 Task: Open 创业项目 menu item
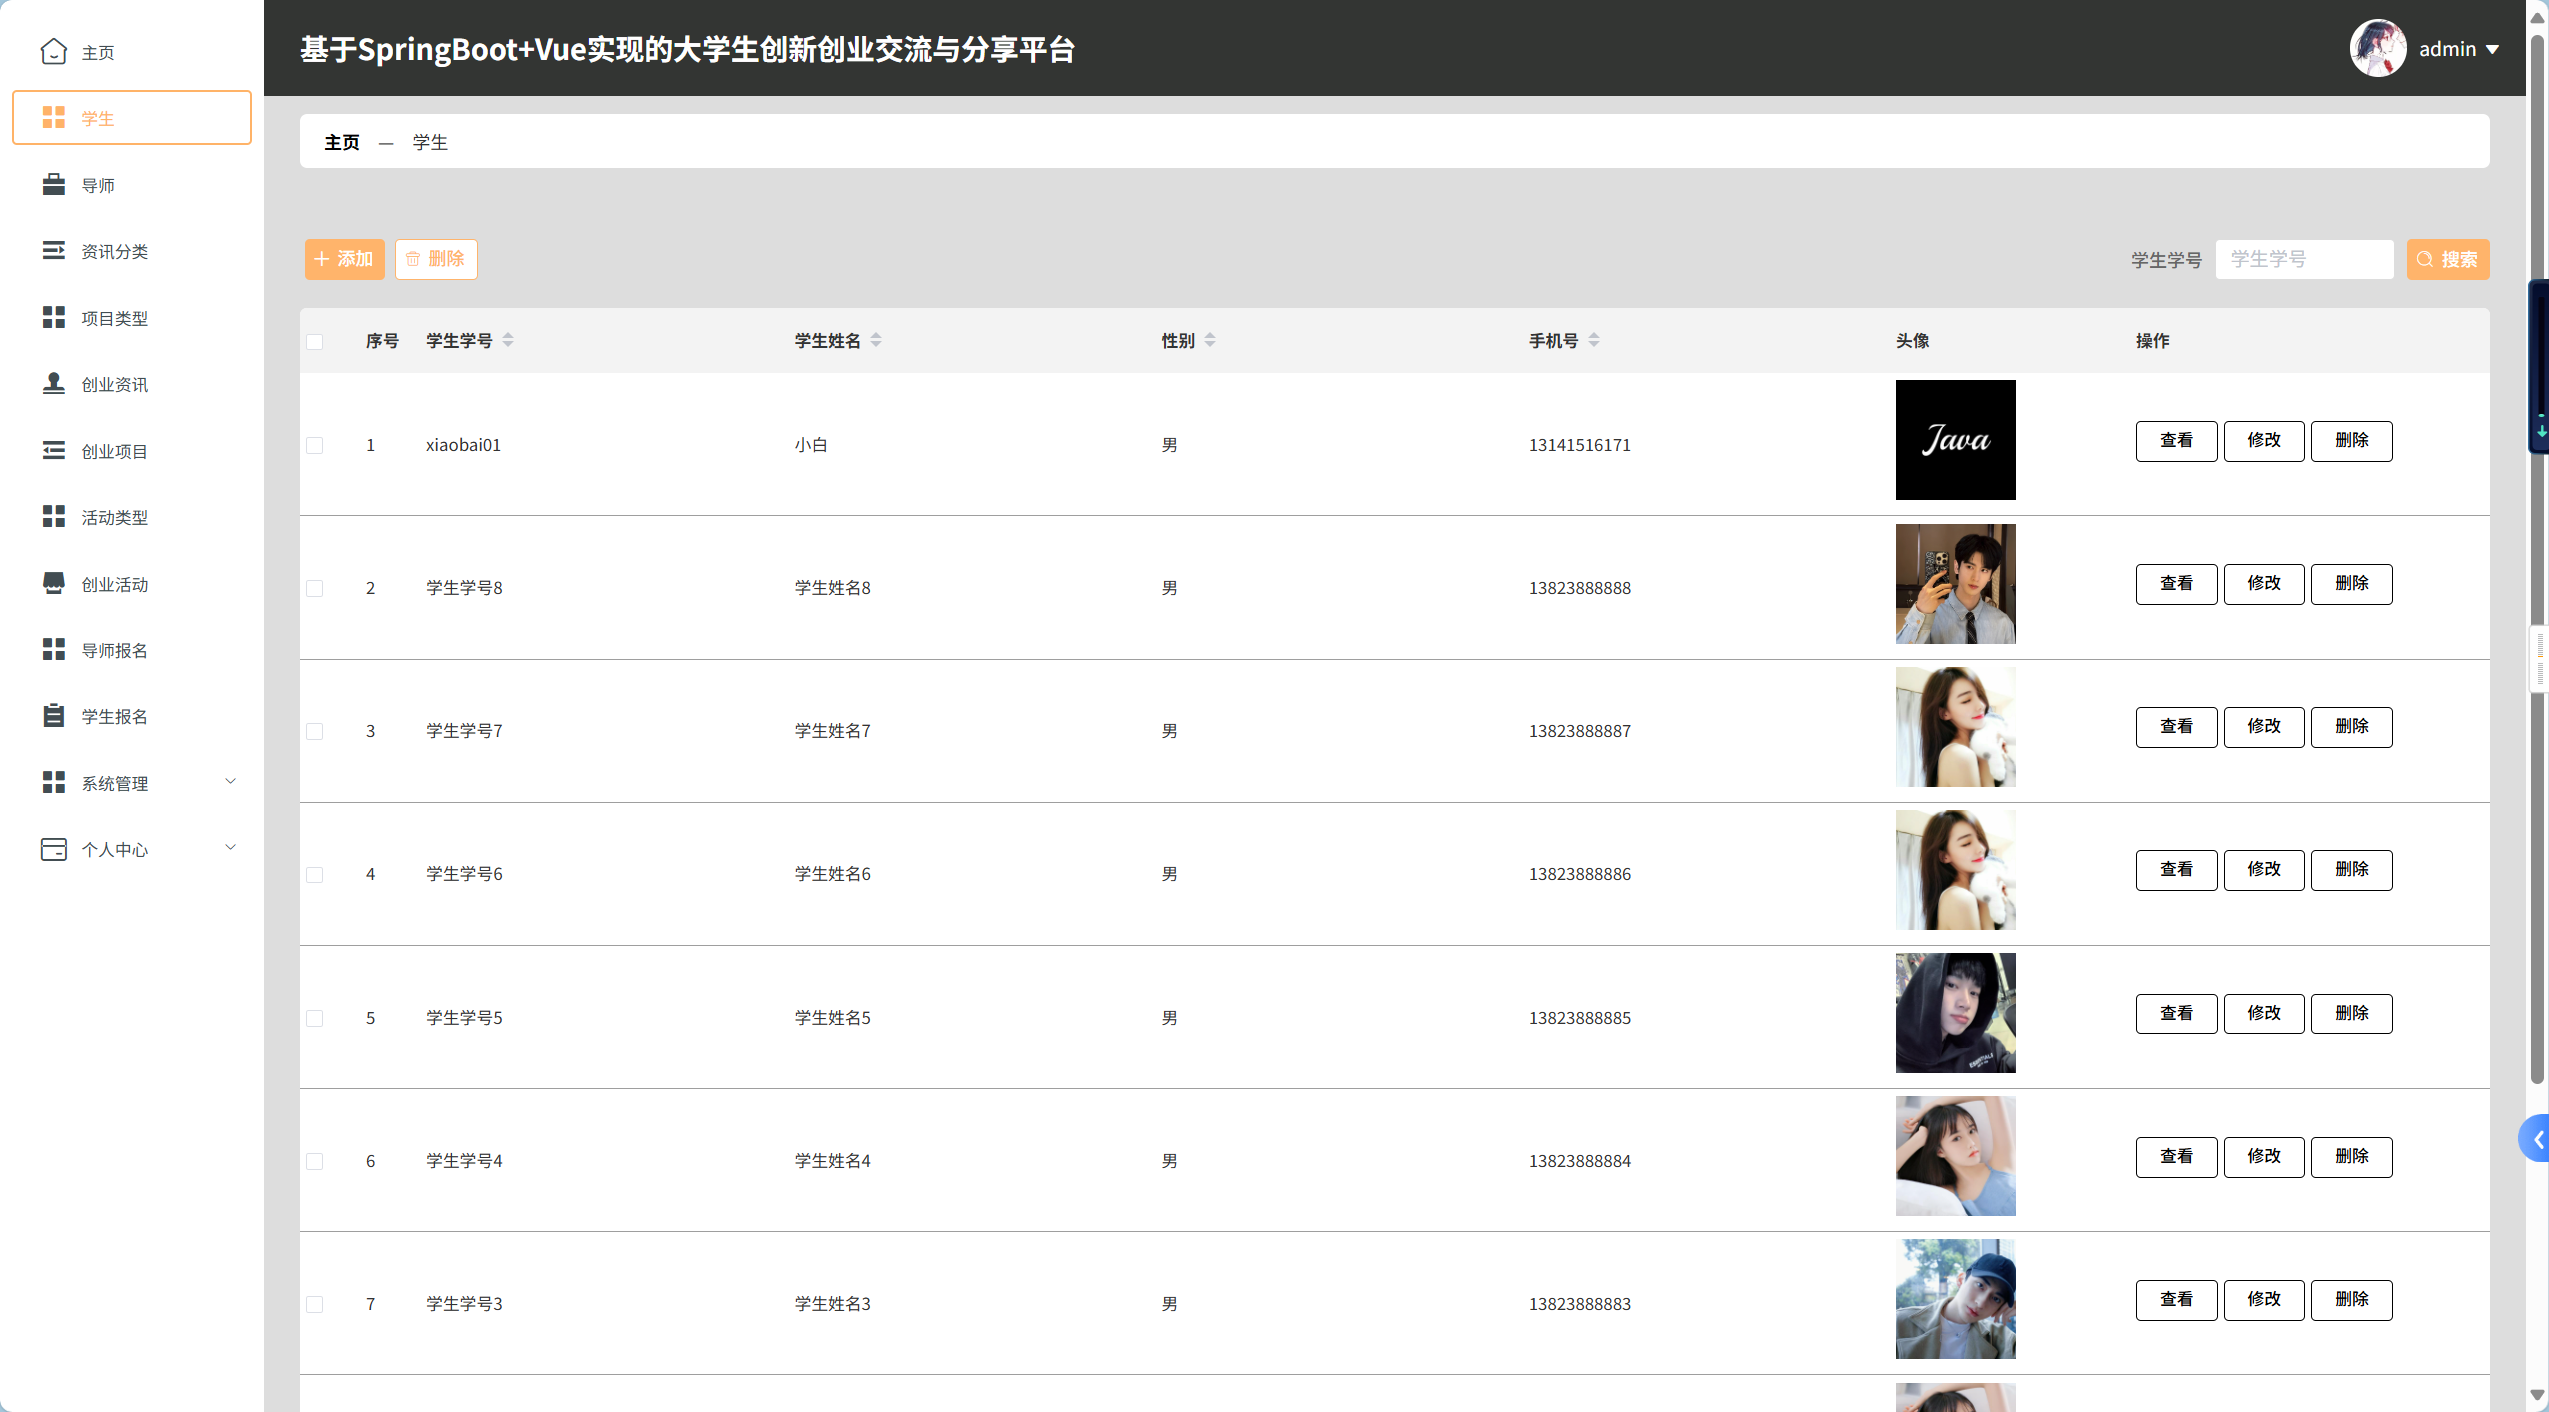click(x=114, y=451)
